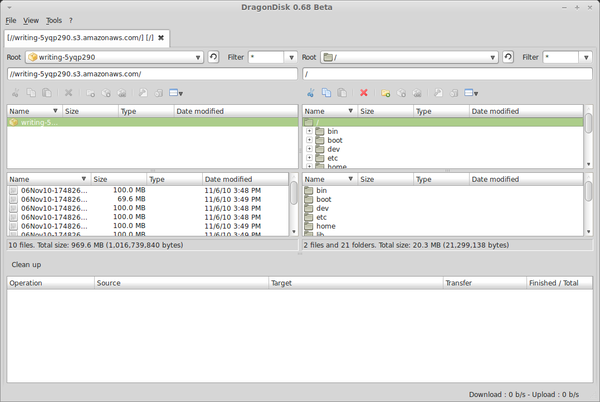The height and width of the screenshot is (402, 600).
Task: Open the File menu
Action: point(10,20)
